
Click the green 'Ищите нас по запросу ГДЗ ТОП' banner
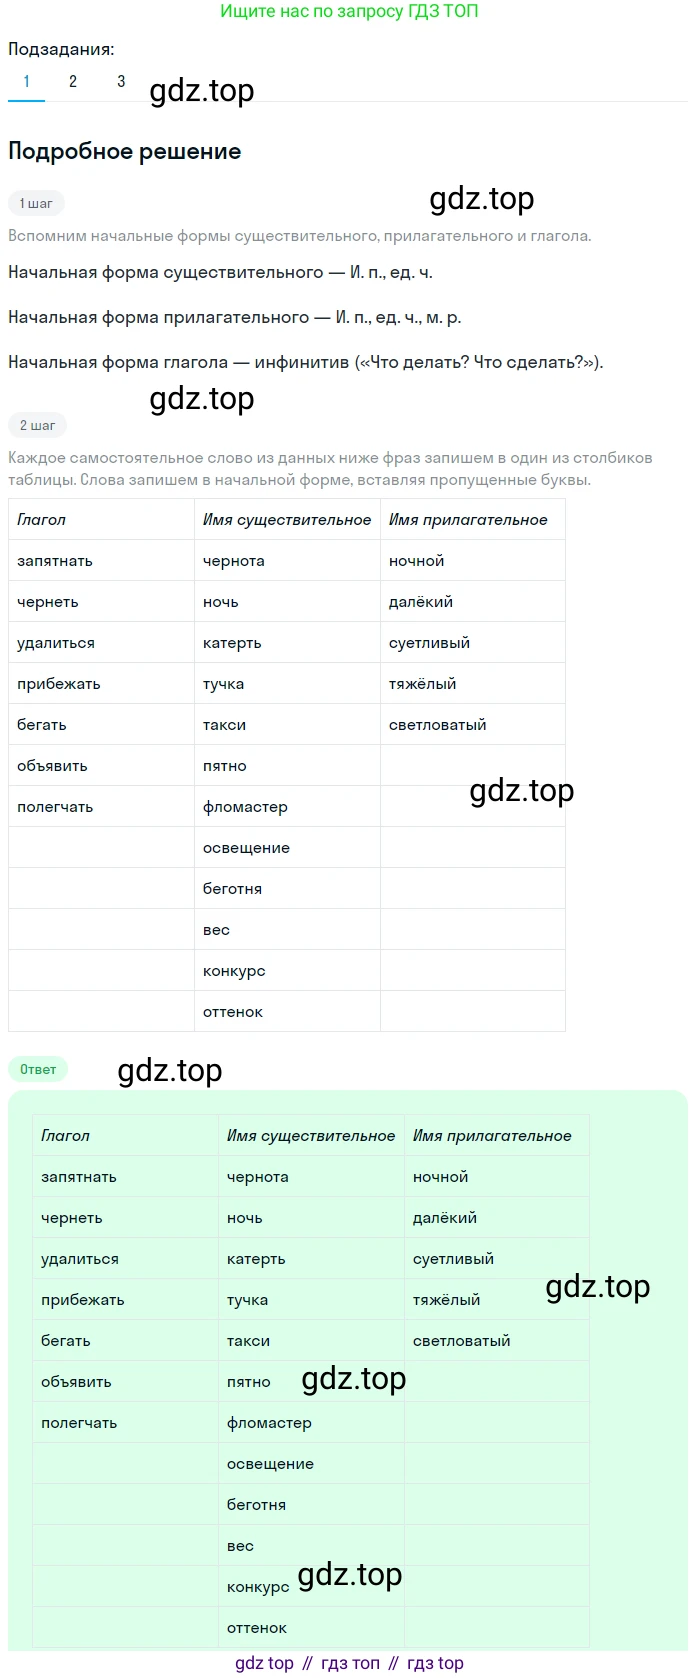pyautogui.click(x=349, y=12)
